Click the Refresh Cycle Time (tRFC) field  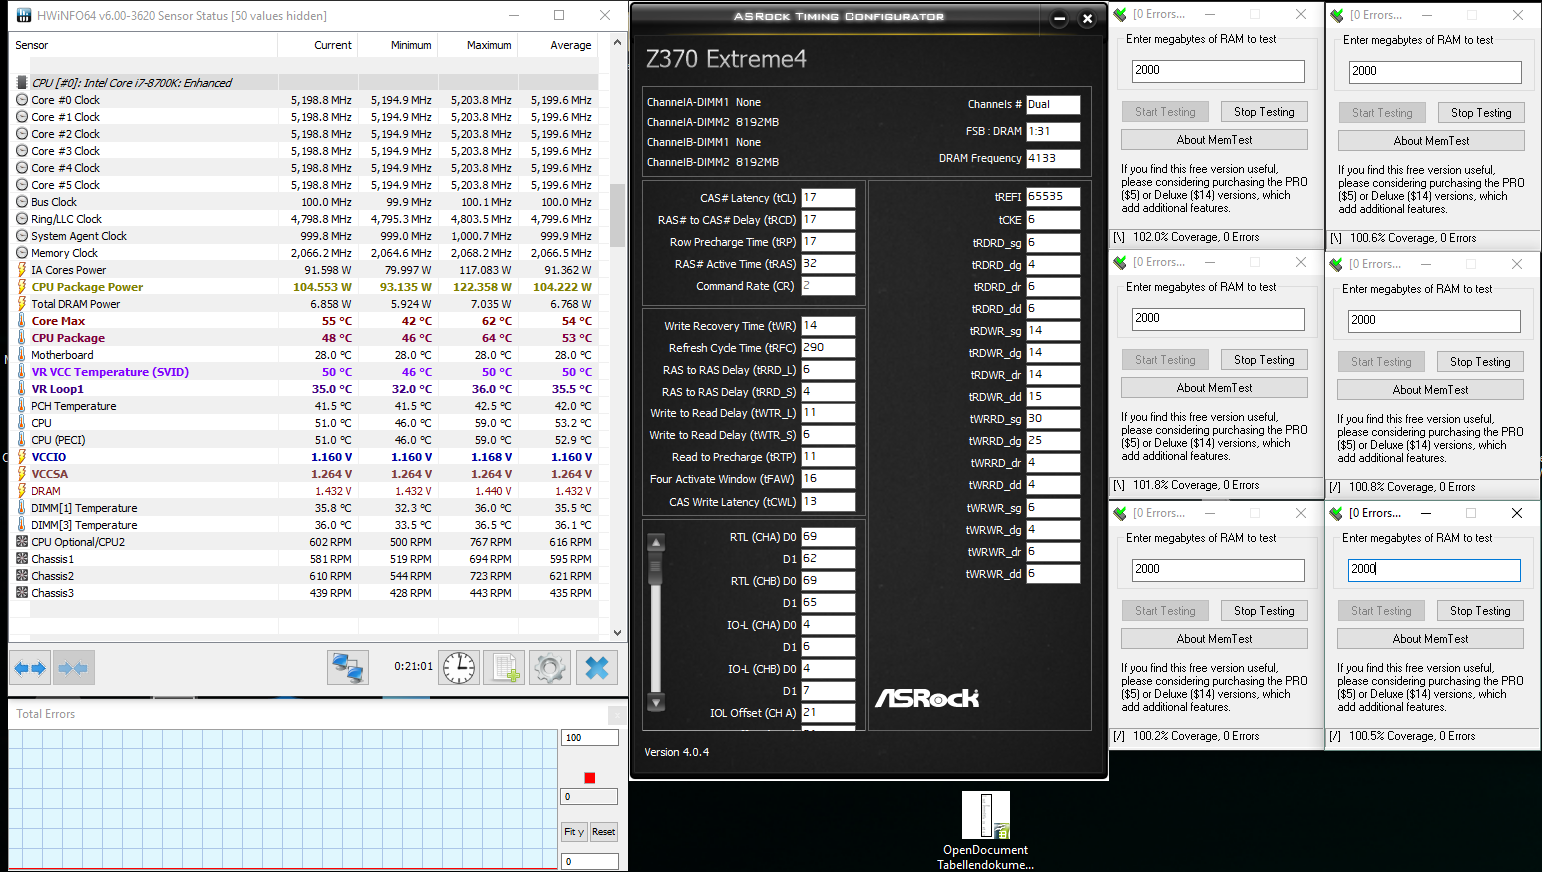click(x=828, y=348)
